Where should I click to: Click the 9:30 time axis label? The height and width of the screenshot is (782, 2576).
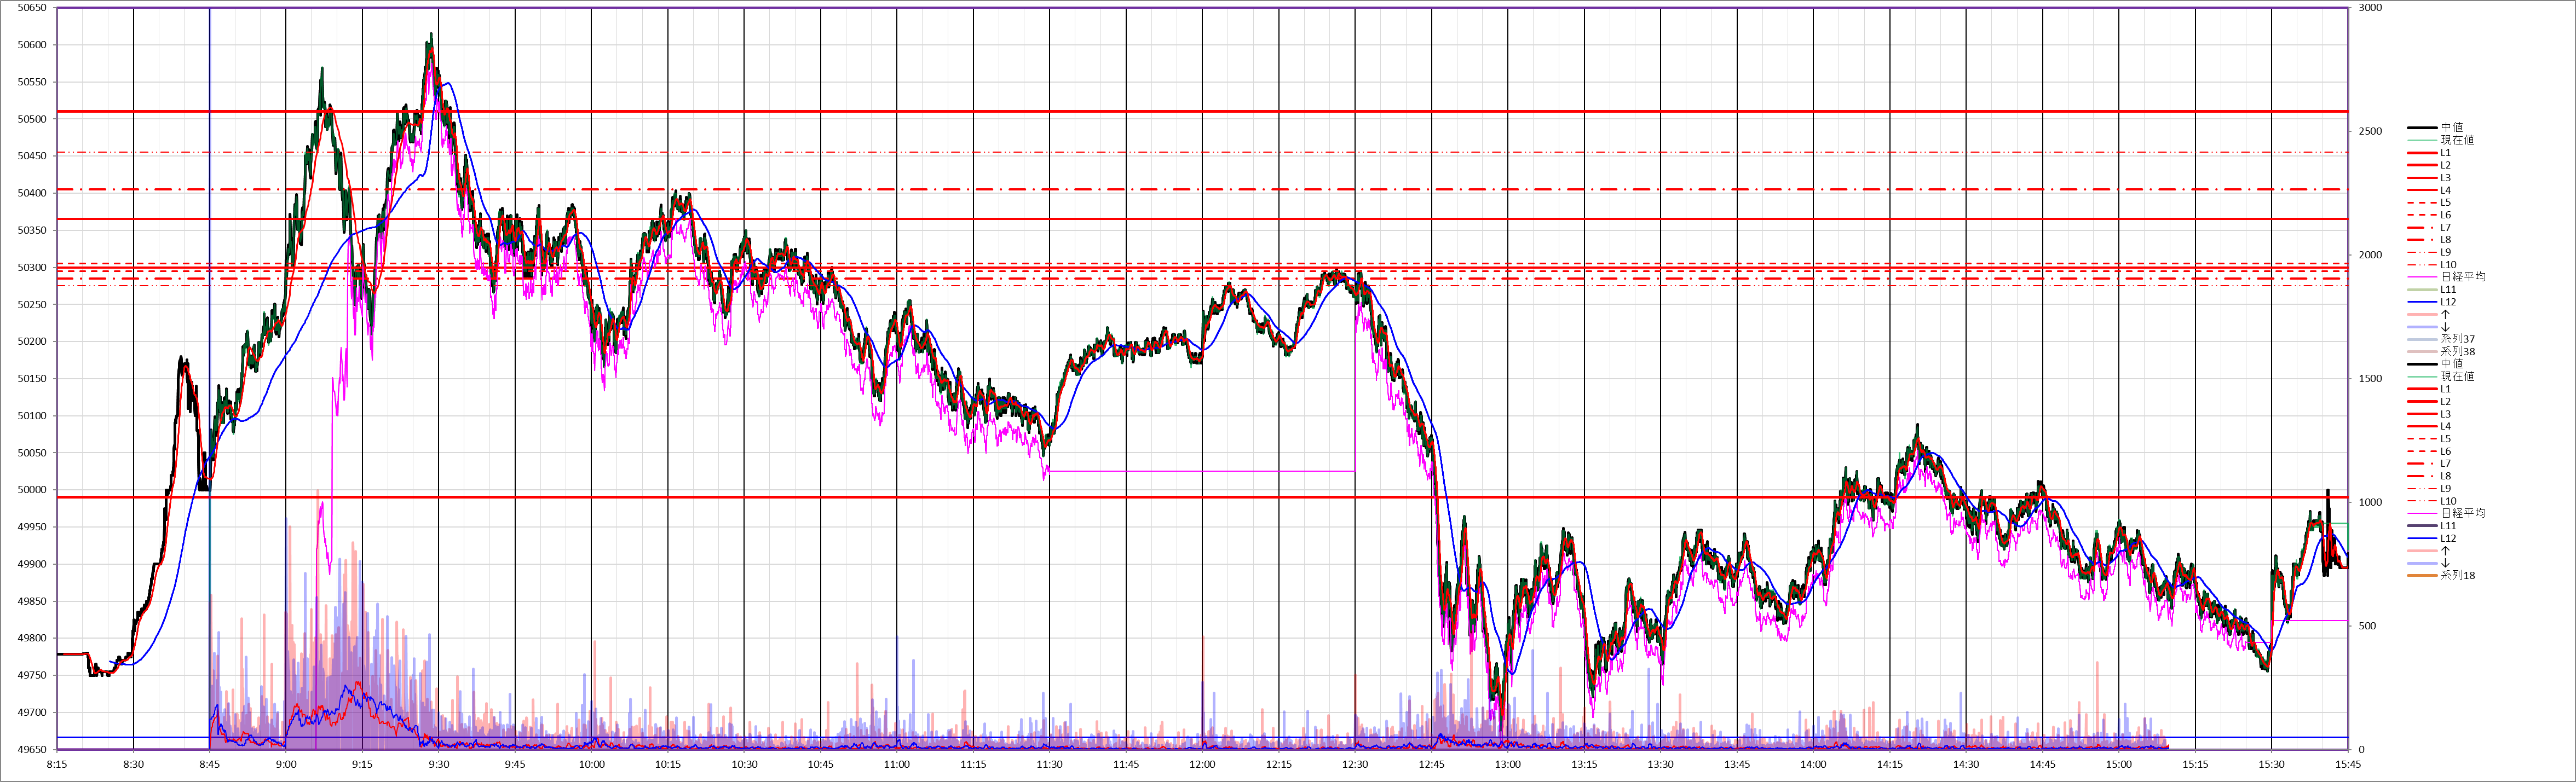(439, 765)
